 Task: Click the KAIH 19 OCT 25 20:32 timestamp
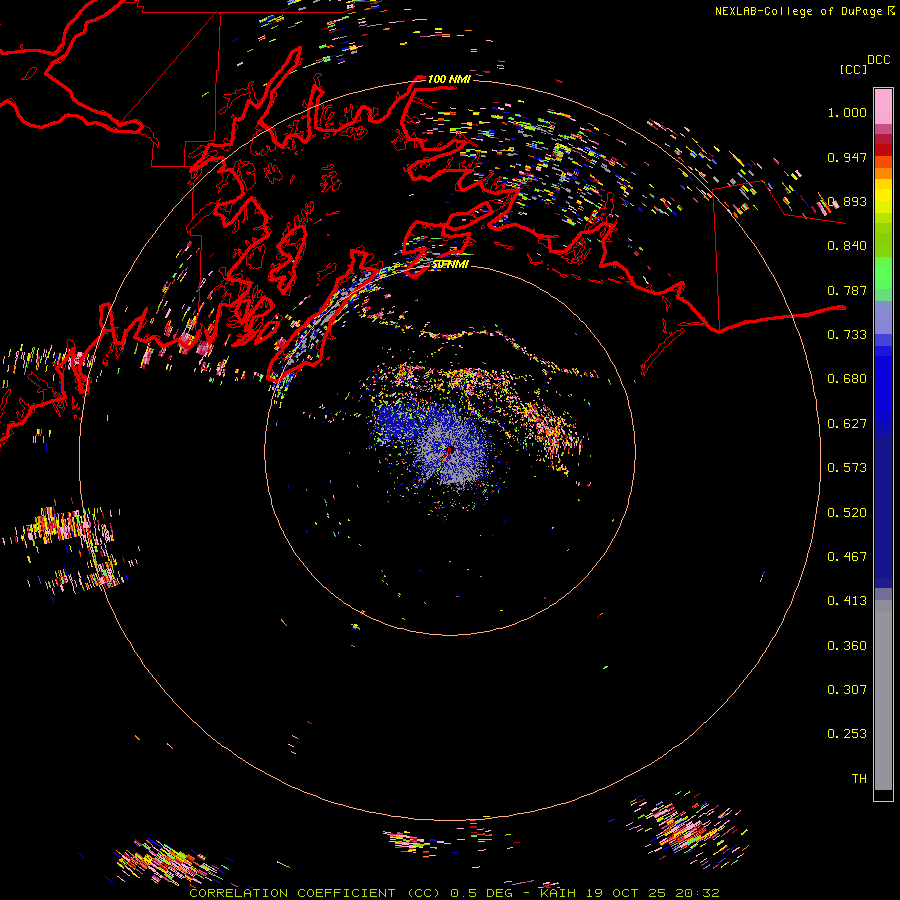pyautogui.click(x=630, y=893)
